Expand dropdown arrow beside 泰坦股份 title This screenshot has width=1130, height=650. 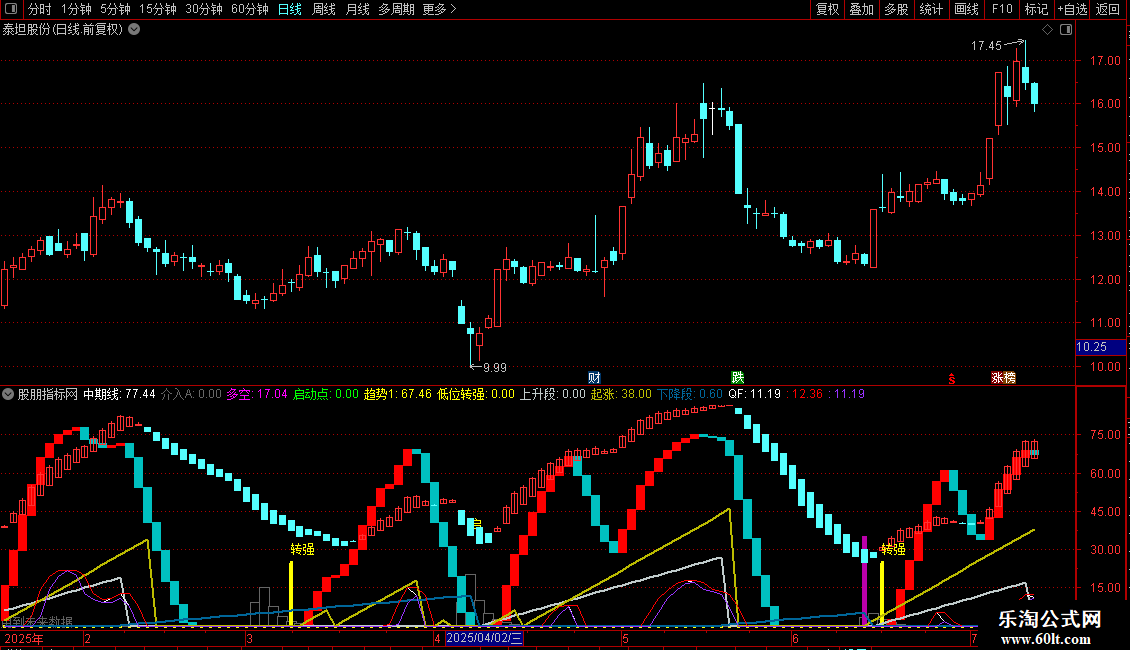pos(134,30)
